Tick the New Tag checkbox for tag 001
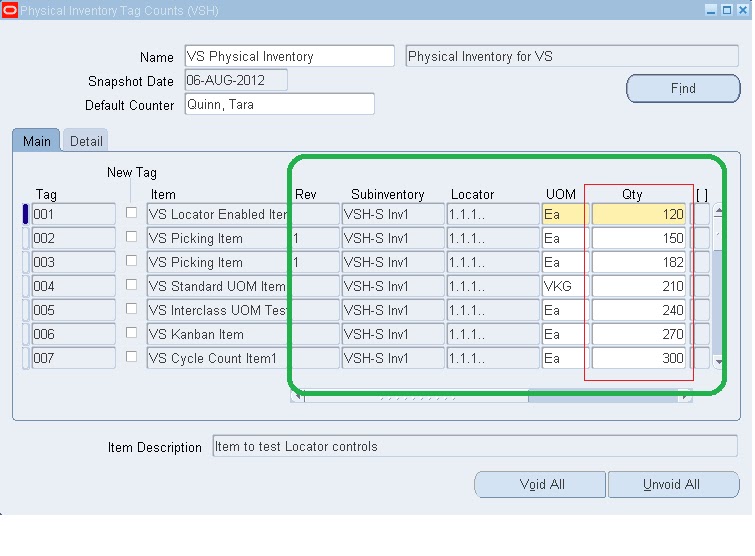This screenshot has height=556, width=755. pos(131,213)
